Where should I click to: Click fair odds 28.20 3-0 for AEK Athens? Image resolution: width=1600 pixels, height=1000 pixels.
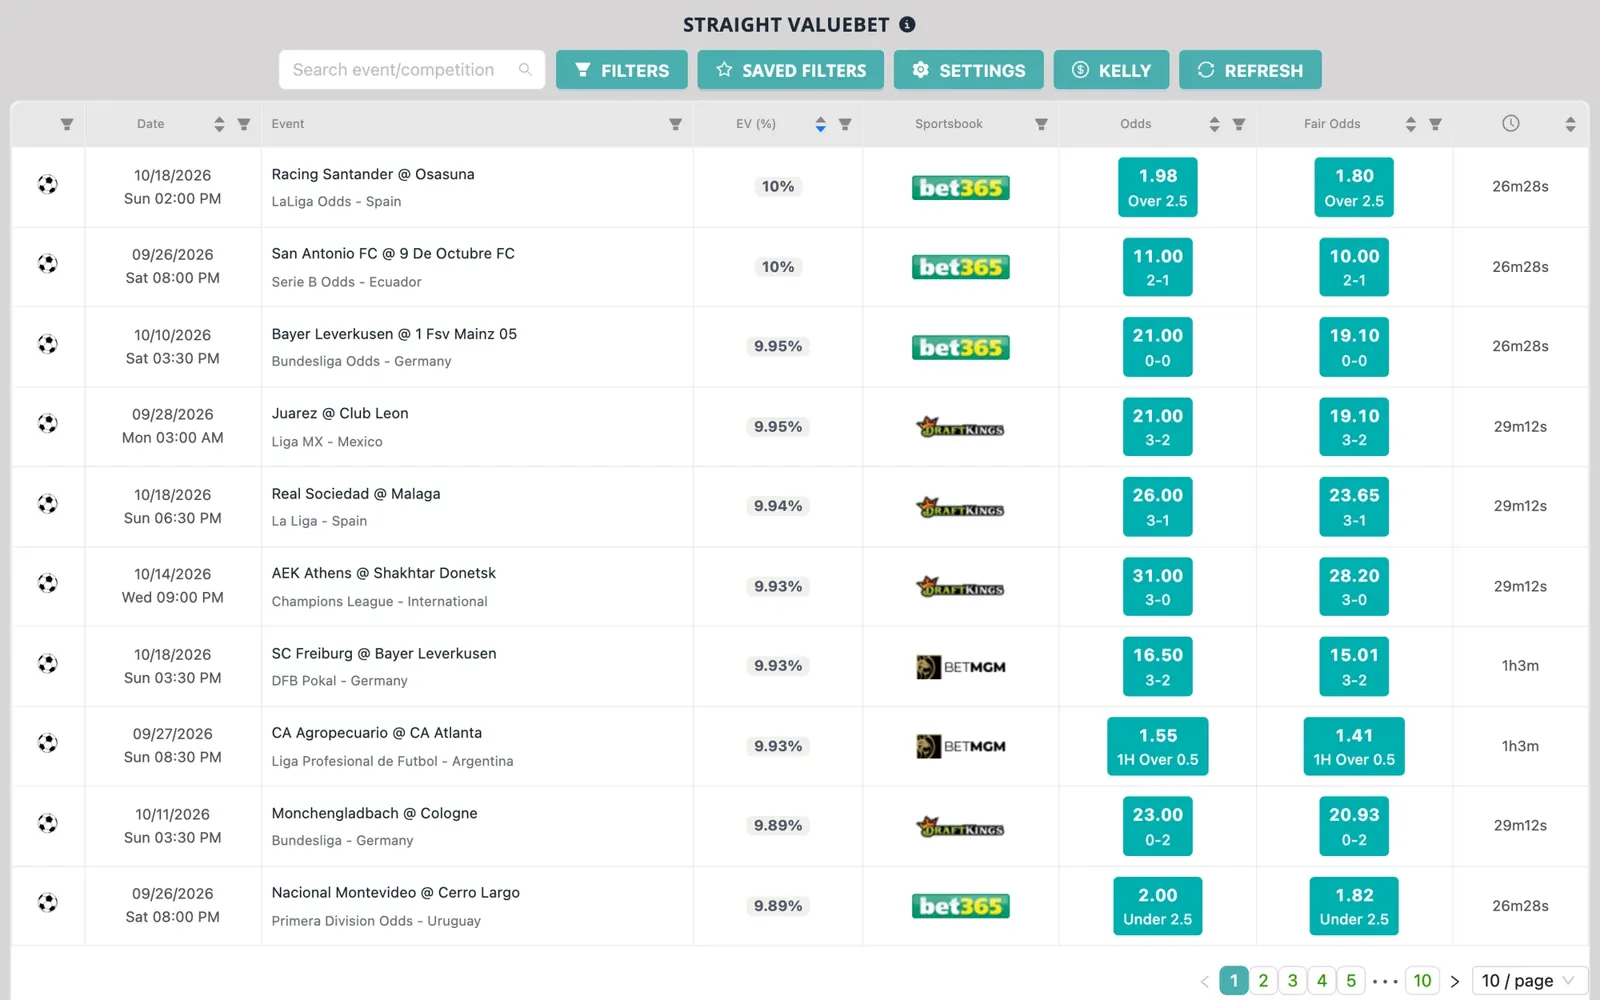point(1354,587)
